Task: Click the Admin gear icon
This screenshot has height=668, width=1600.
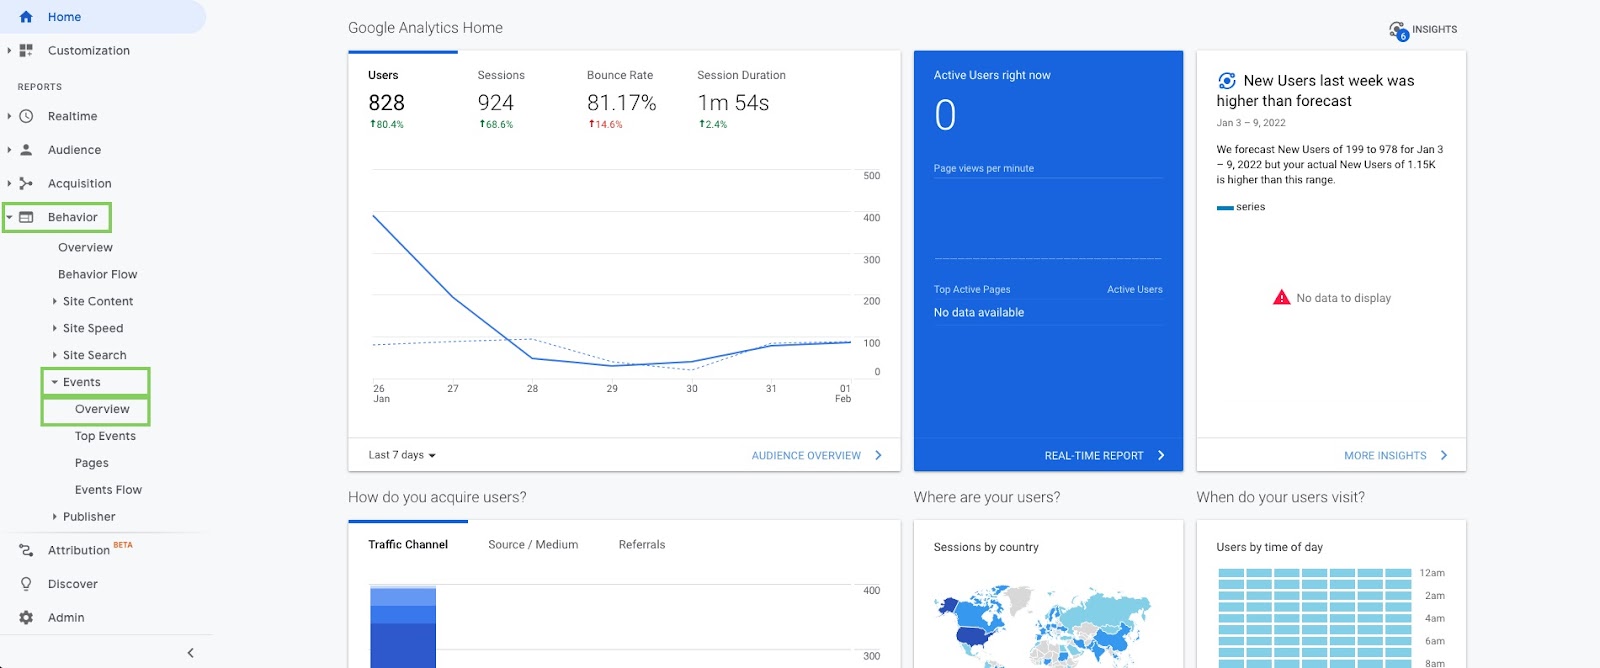Action: (26, 618)
